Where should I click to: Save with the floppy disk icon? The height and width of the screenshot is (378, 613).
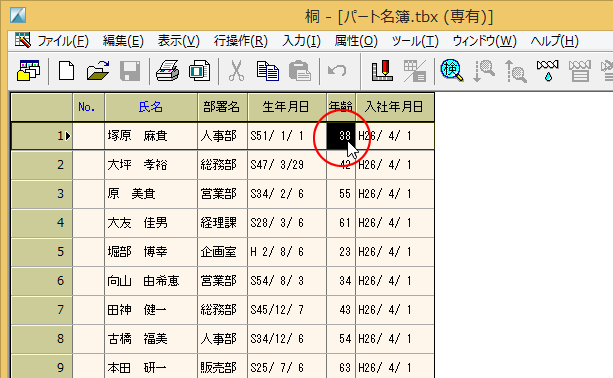tap(130, 71)
